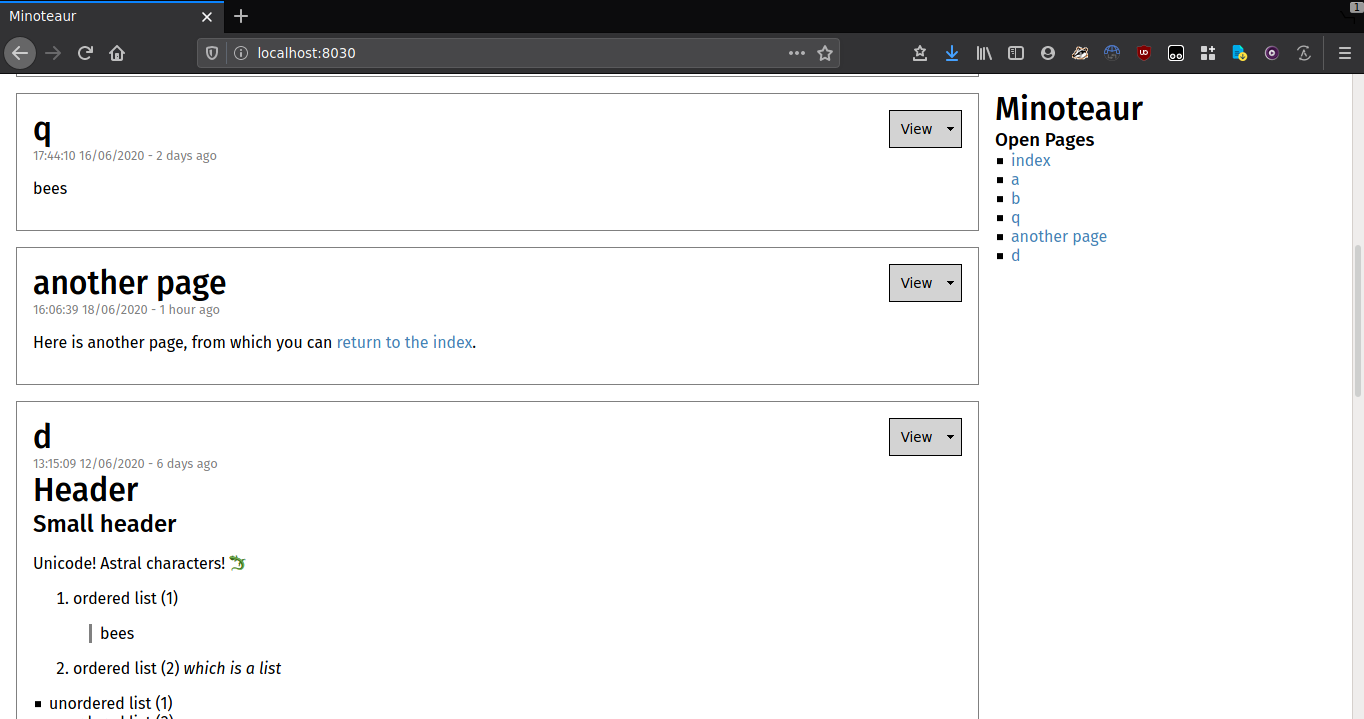Viewport: 1364px width, 719px height.
Task: Click the 'bees' text in page q
Action: pos(50,188)
